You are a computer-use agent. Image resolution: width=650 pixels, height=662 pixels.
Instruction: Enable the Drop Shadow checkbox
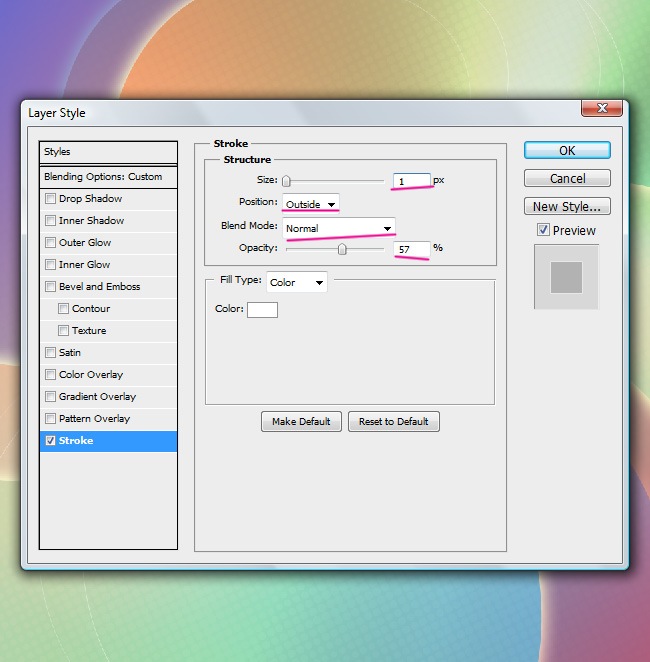(51, 199)
